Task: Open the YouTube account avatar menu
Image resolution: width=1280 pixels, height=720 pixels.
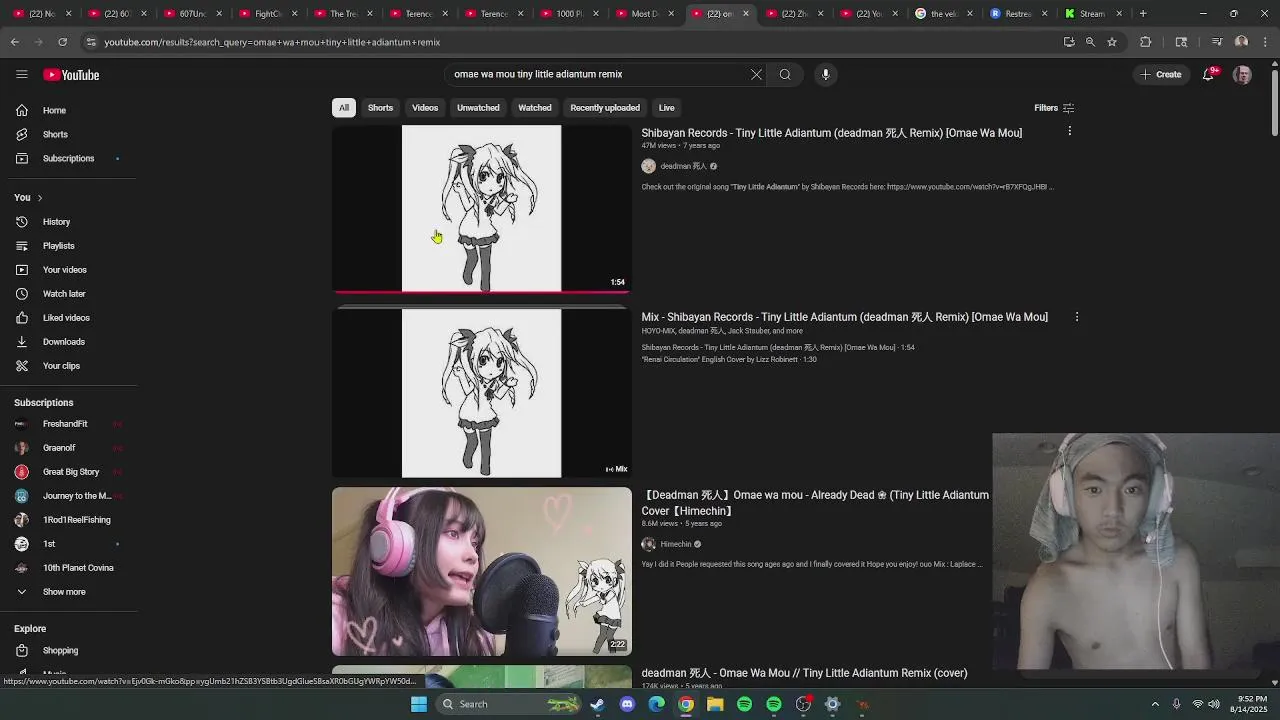Action: (x=1242, y=75)
